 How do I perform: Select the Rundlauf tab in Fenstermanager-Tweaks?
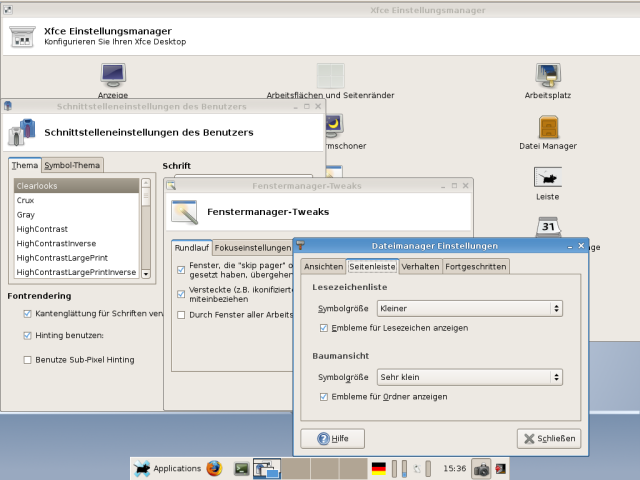(191, 247)
